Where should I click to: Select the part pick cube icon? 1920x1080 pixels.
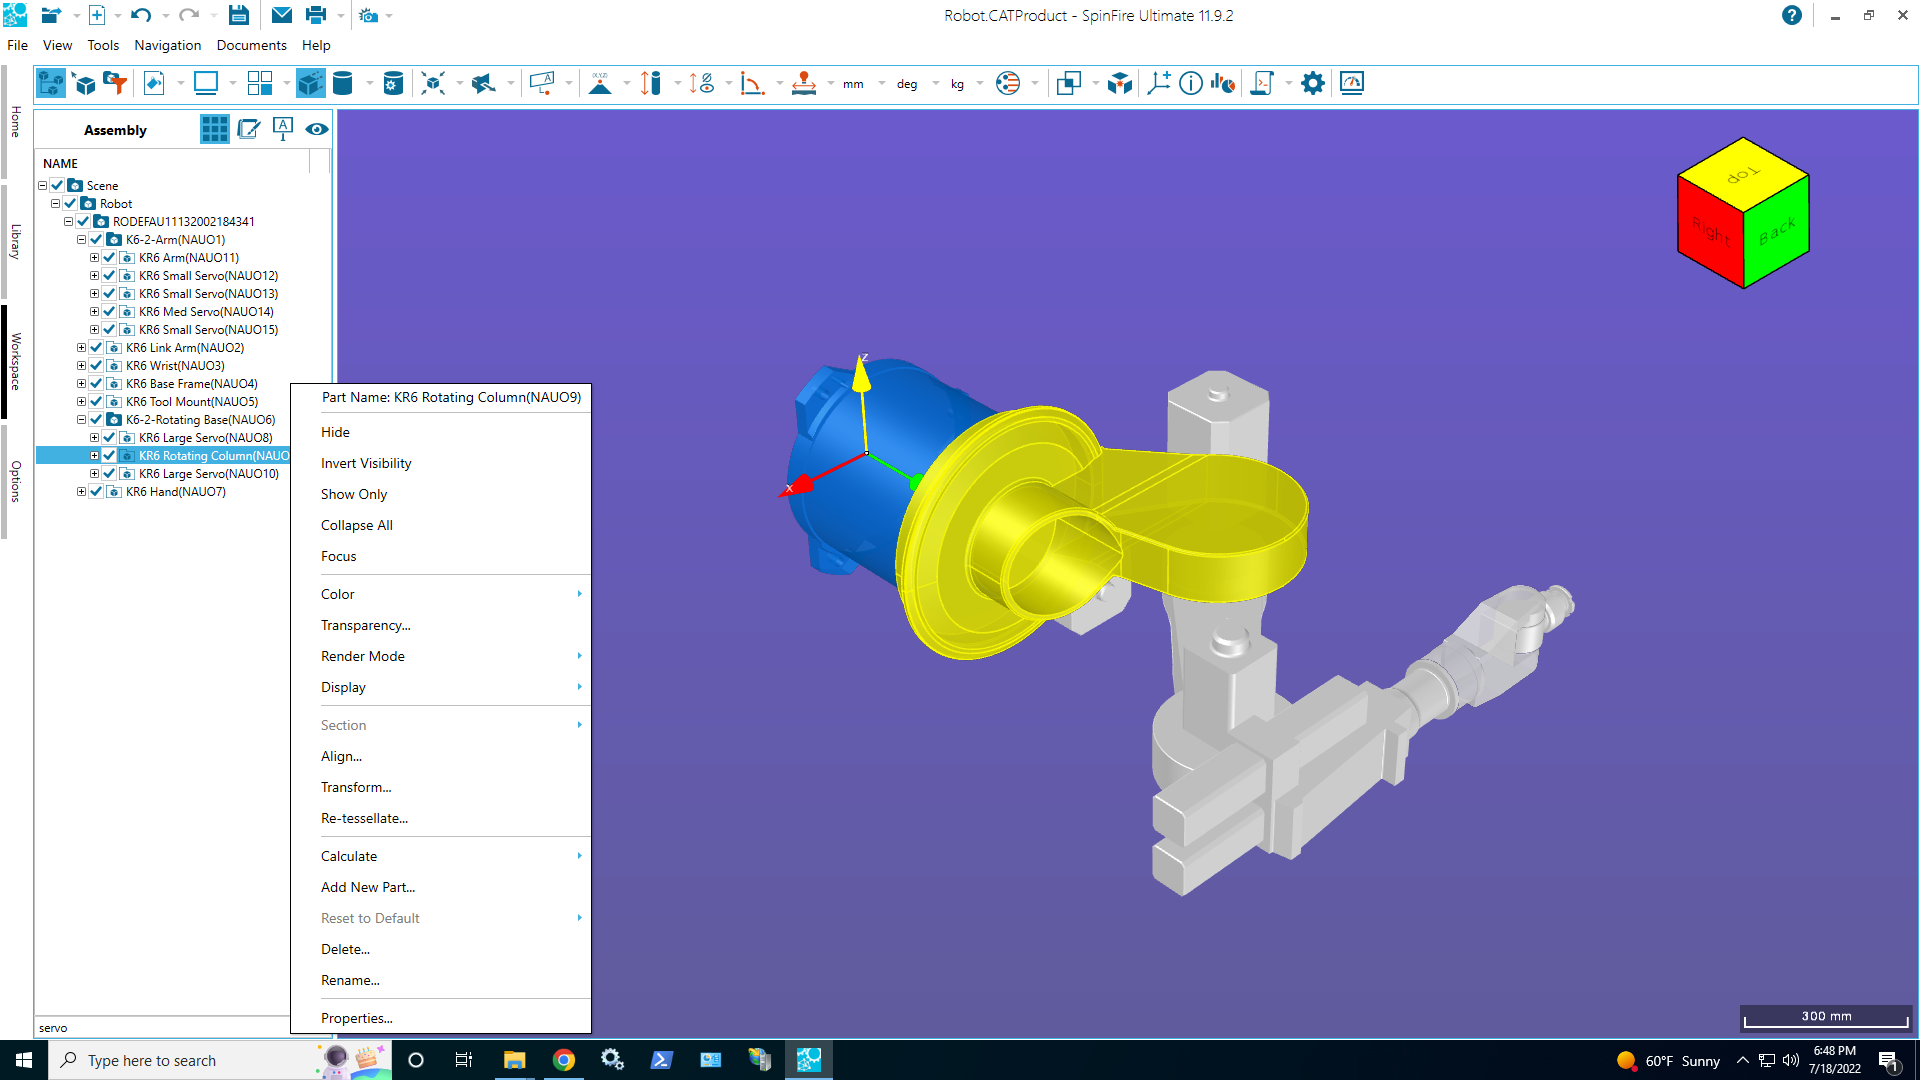85,83
